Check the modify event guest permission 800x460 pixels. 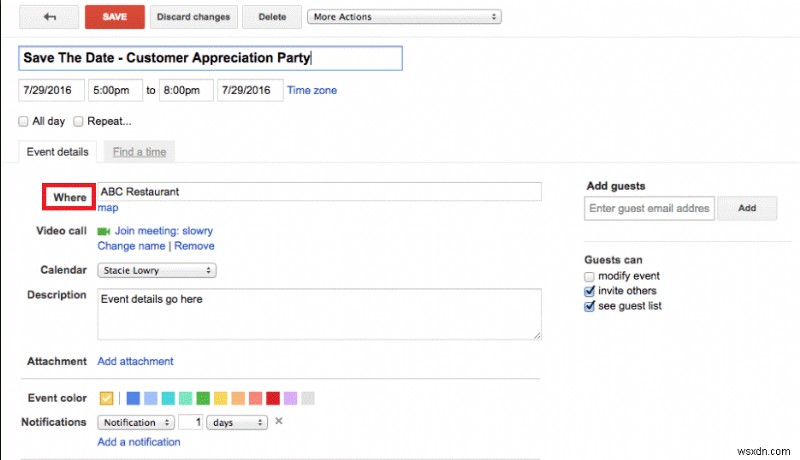(589, 276)
